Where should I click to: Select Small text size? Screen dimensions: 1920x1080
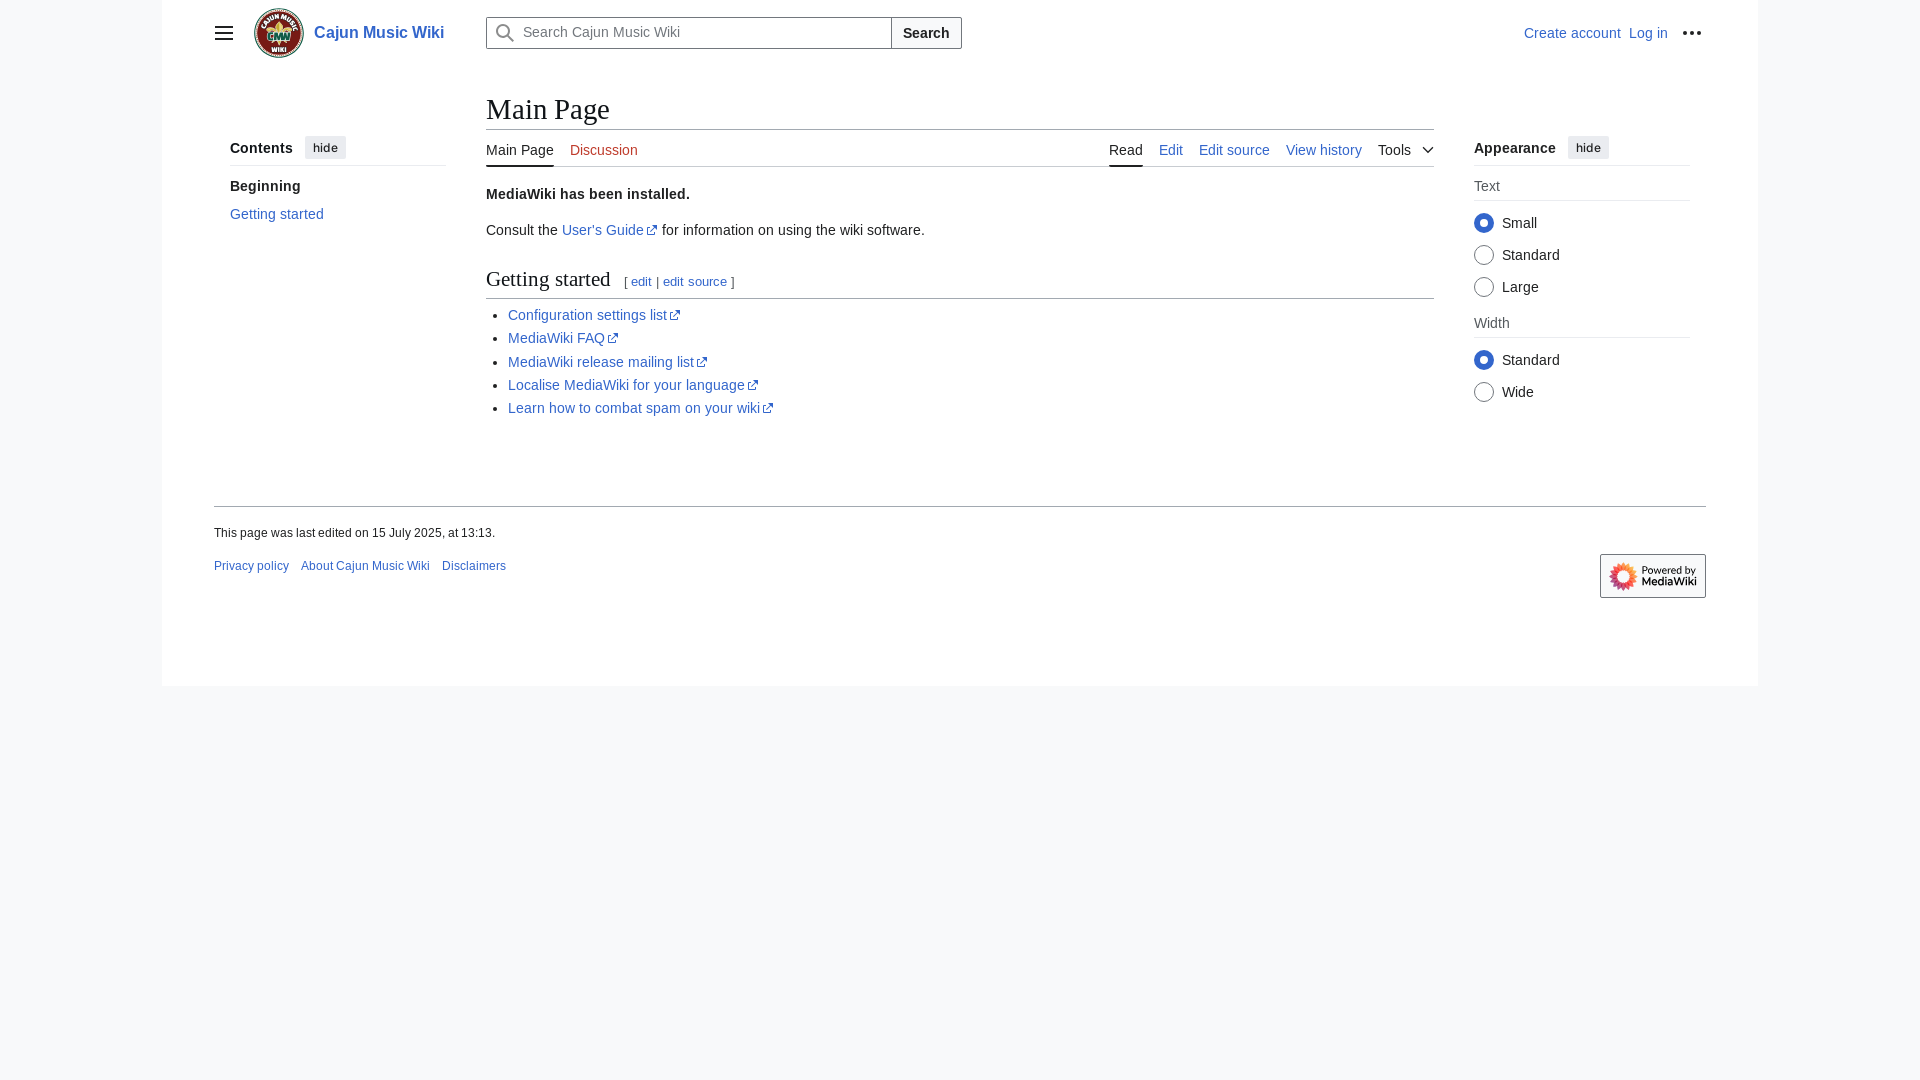click(x=1484, y=223)
